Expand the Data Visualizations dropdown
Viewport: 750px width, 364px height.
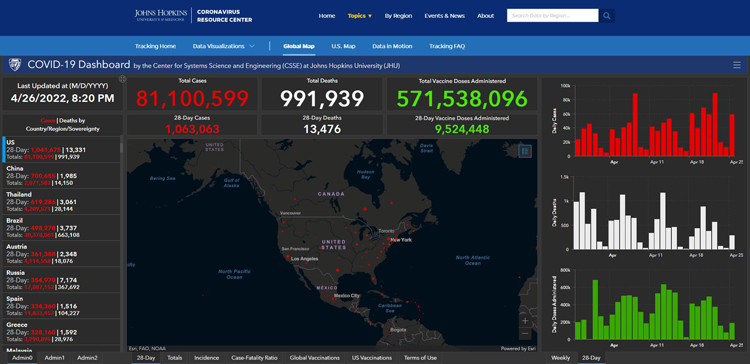[x=223, y=46]
